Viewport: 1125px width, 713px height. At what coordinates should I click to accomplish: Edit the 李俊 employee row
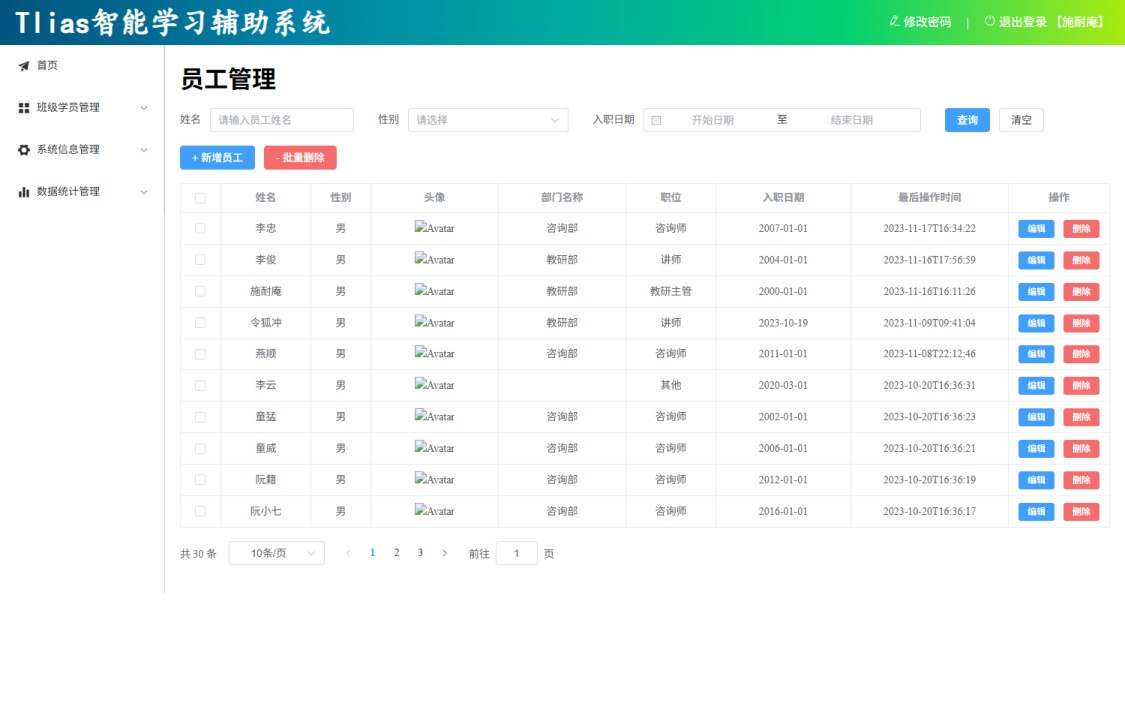coord(1036,260)
